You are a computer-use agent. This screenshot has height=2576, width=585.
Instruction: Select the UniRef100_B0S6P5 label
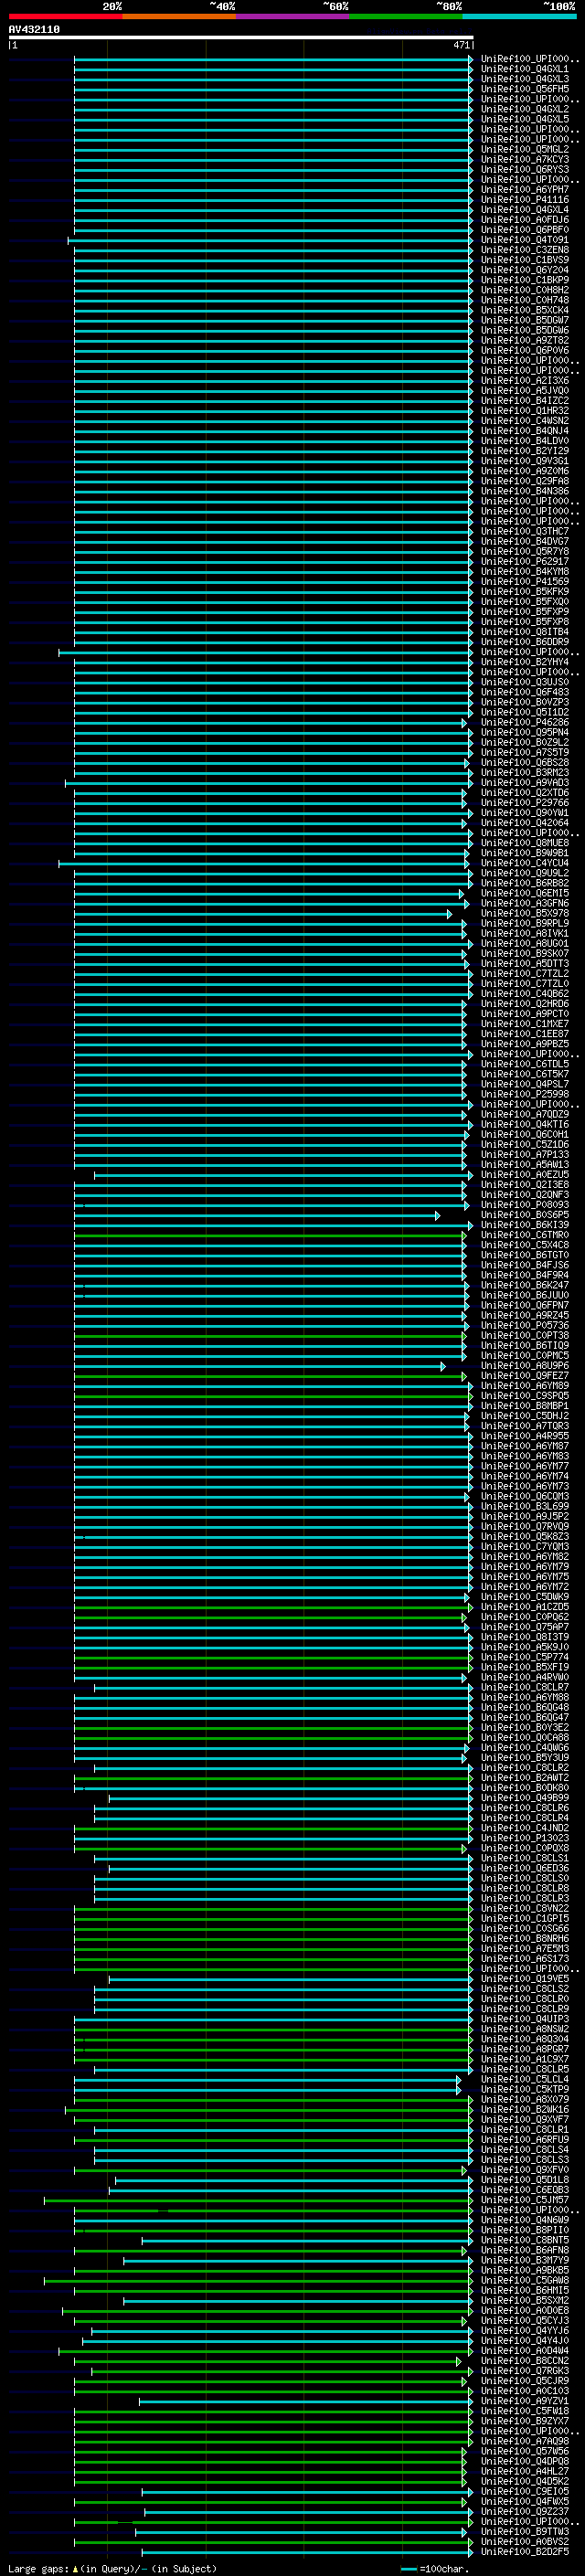[x=525, y=1215]
